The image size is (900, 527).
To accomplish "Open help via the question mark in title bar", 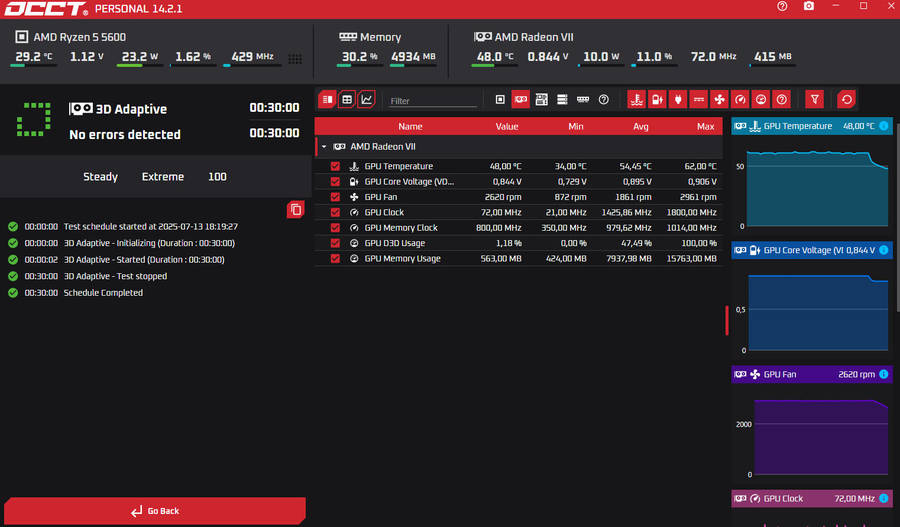I will click(x=782, y=7).
